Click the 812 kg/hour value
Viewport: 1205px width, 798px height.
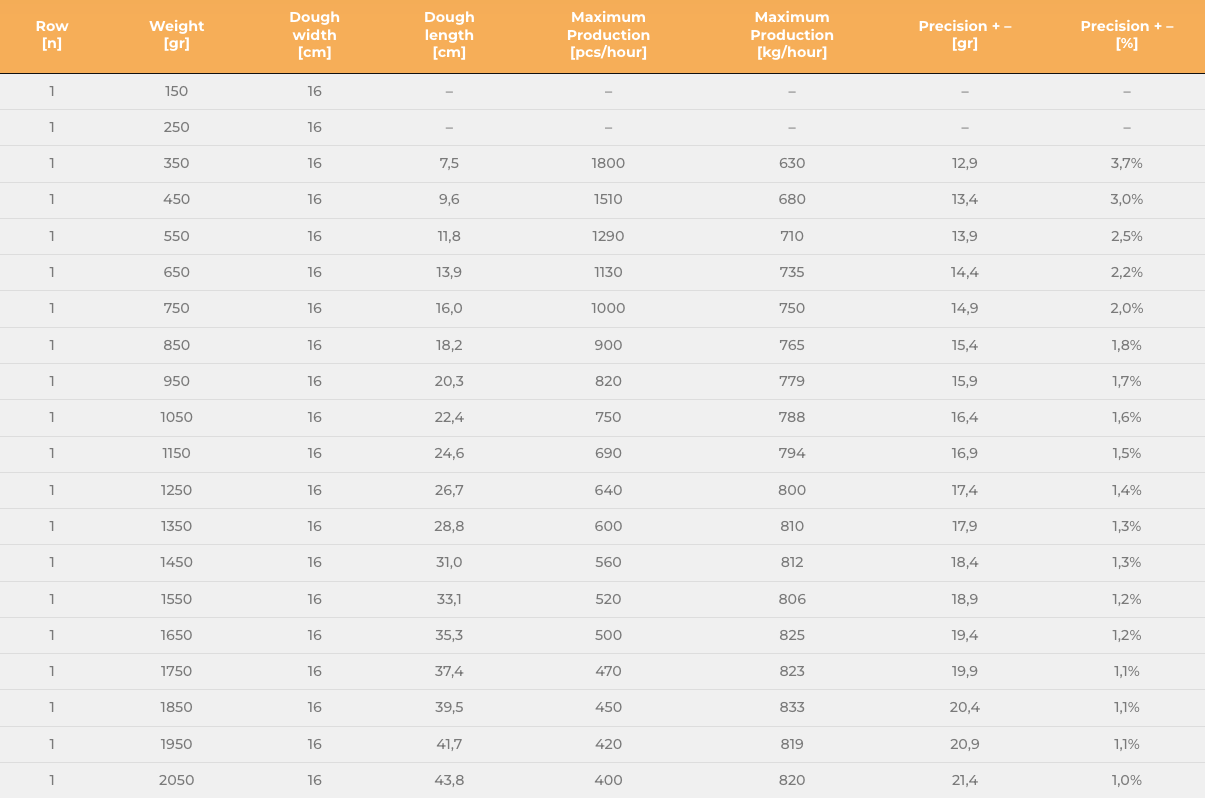click(792, 562)
